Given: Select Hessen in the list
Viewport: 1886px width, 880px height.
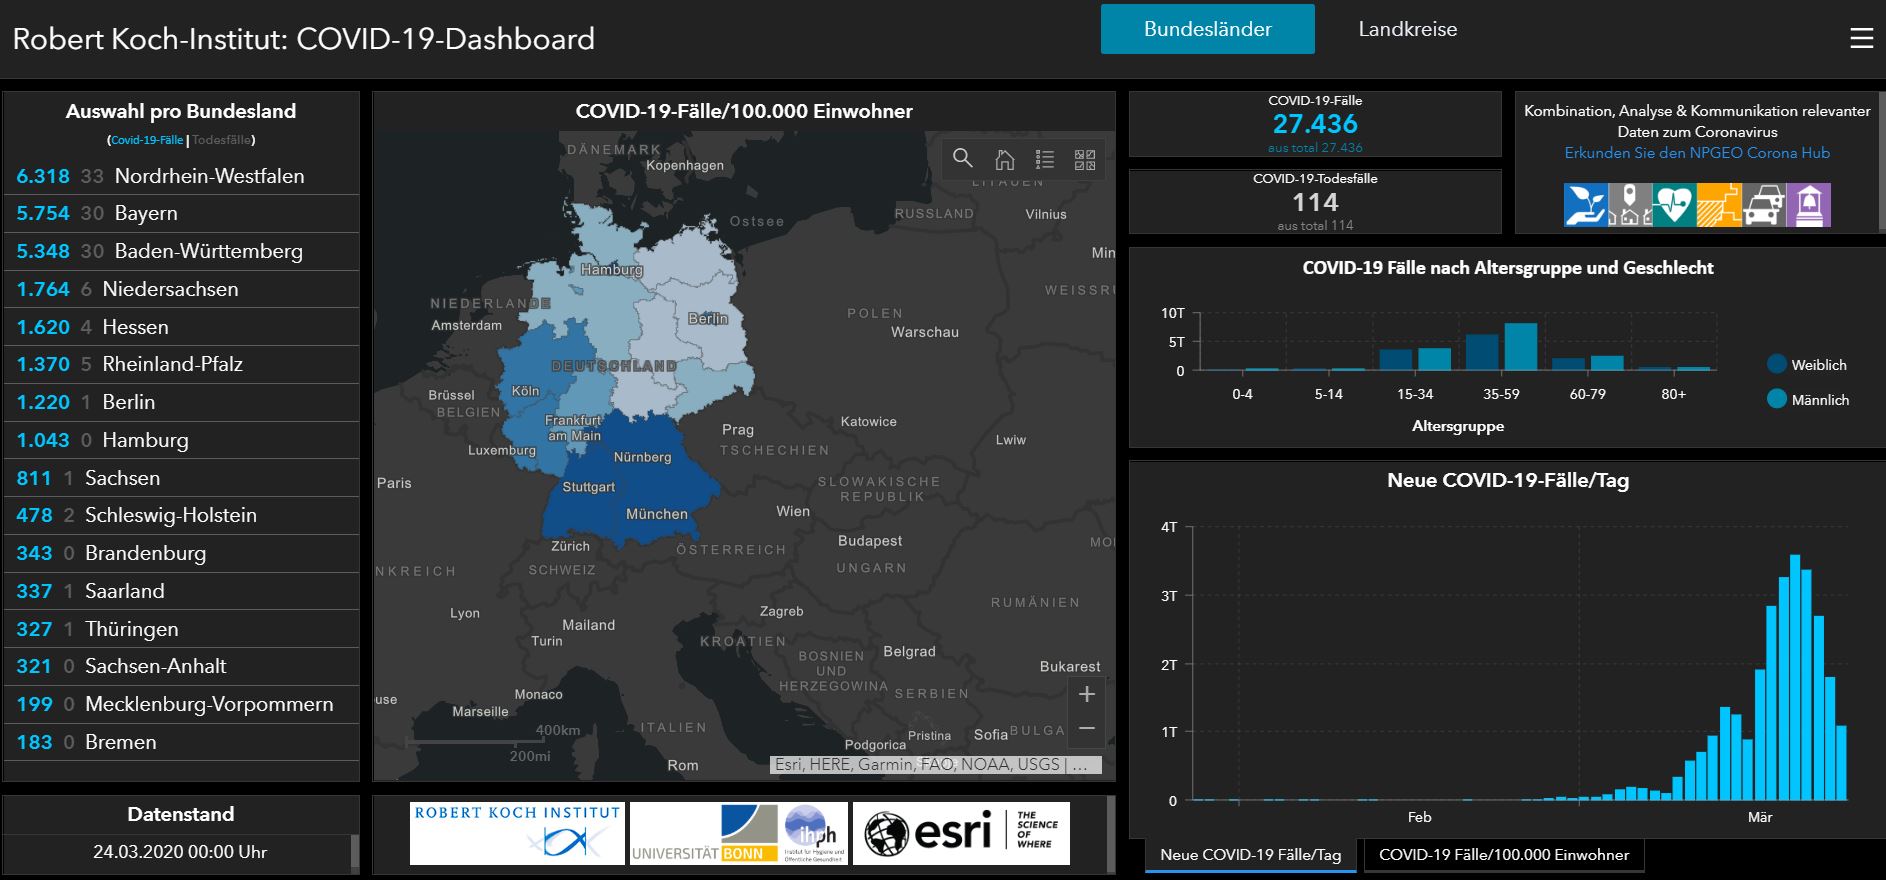Looking at the screenshot, I should pos(181,327).
